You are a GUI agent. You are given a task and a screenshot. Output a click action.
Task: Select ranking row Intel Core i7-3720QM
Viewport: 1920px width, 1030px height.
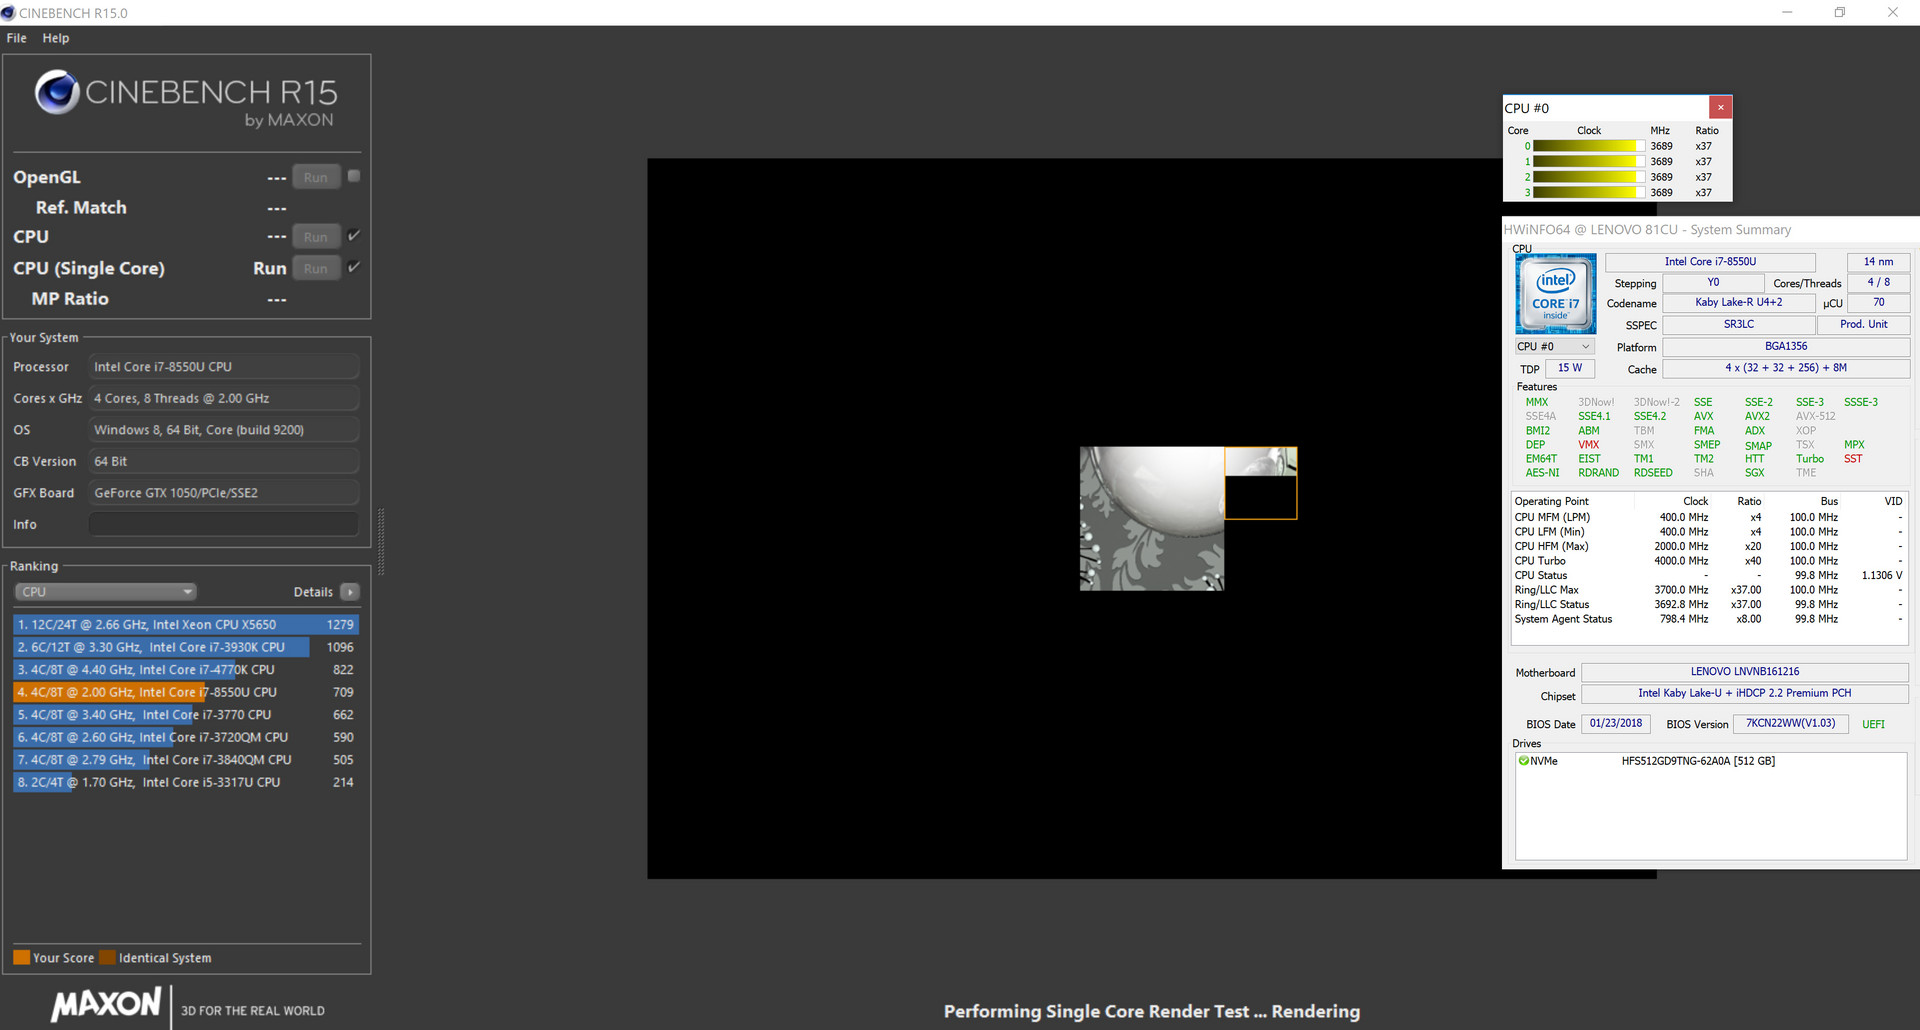click(x=186, y=737)
